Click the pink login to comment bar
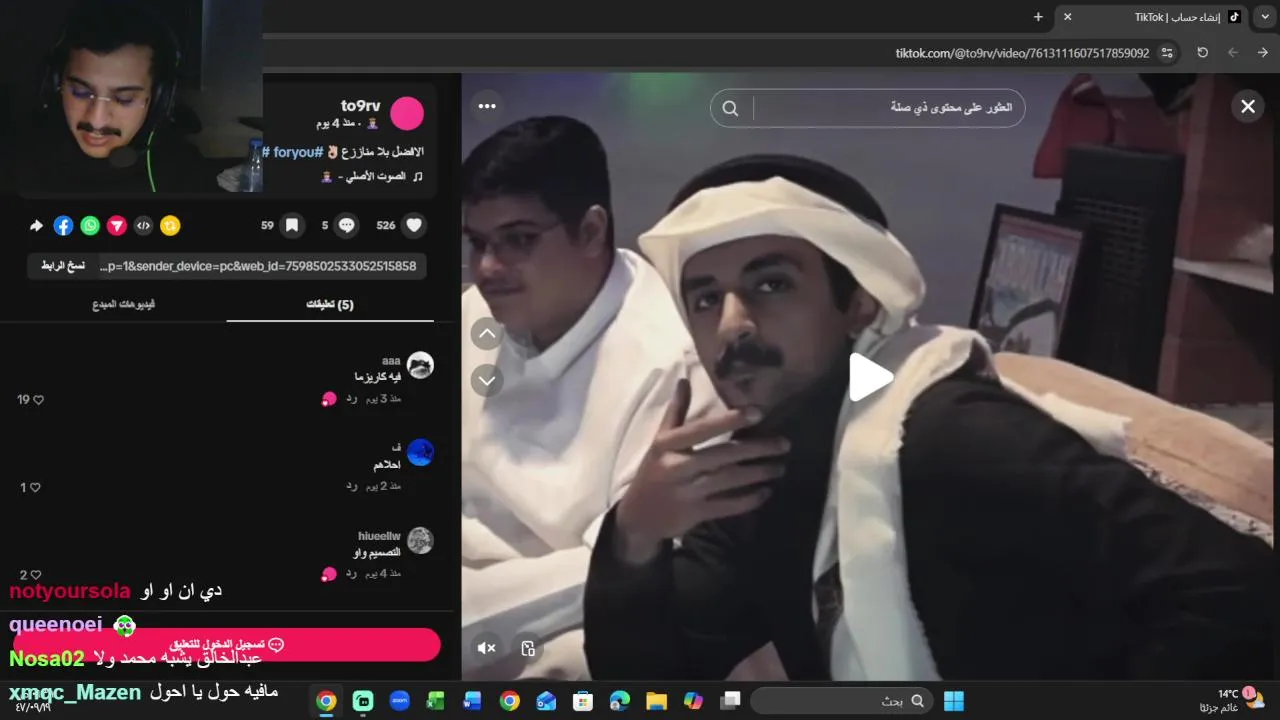This screenshot has width=1280, height=720. (228, 645)
